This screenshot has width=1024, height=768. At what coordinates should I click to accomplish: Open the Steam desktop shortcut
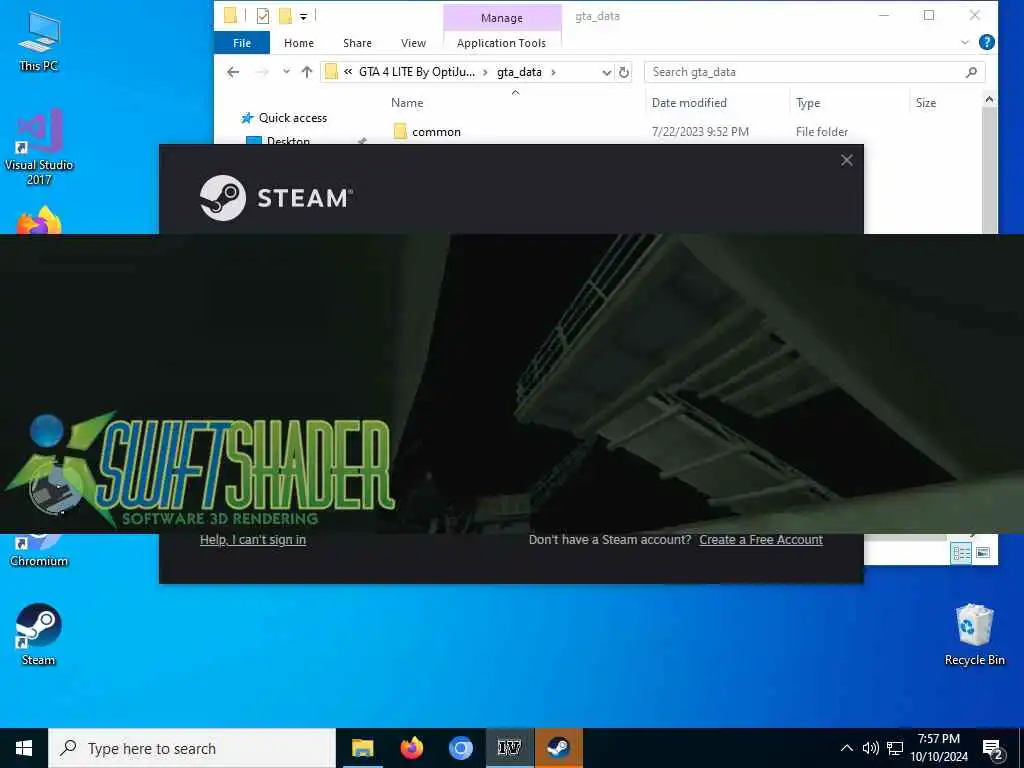point(39,633)
